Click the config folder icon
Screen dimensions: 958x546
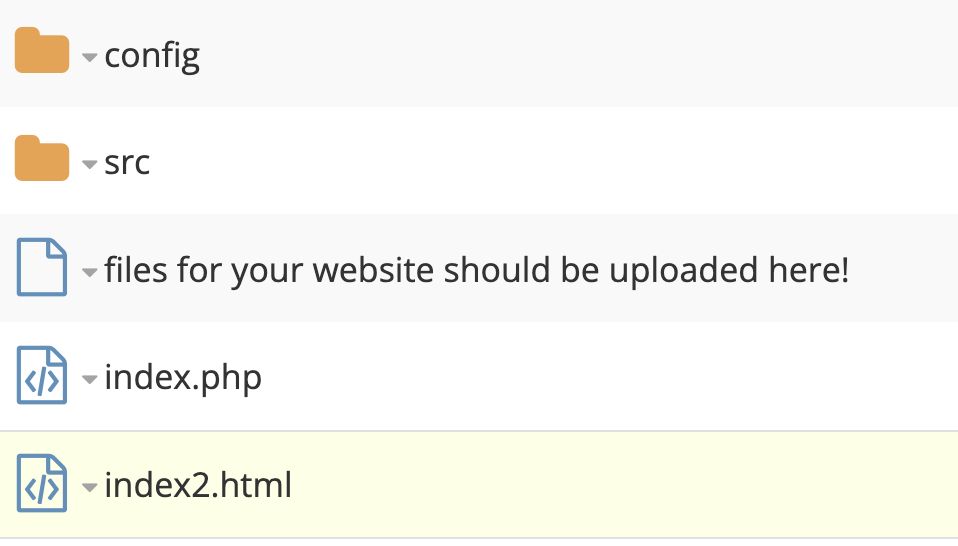click(x=42, y=52)
